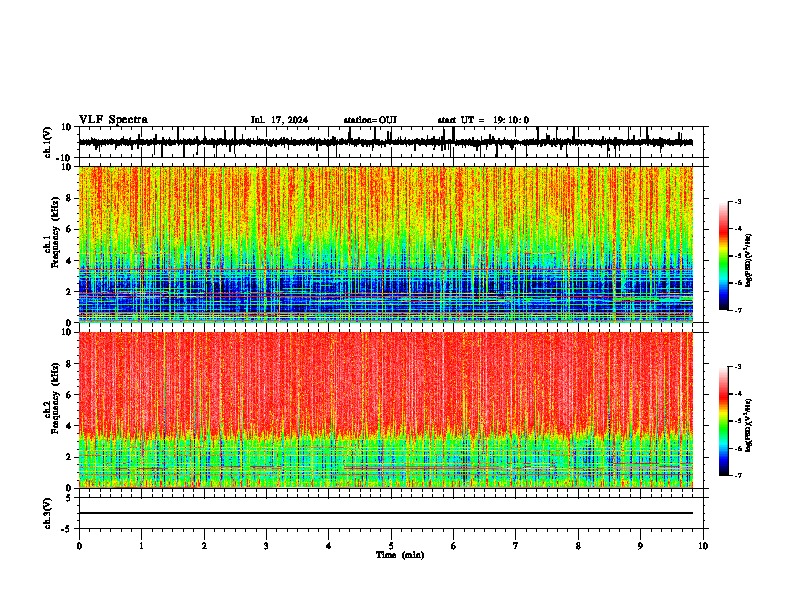
Task: Click the ch.2 spectrogram color scale bar
Action: tap(724, 421)
